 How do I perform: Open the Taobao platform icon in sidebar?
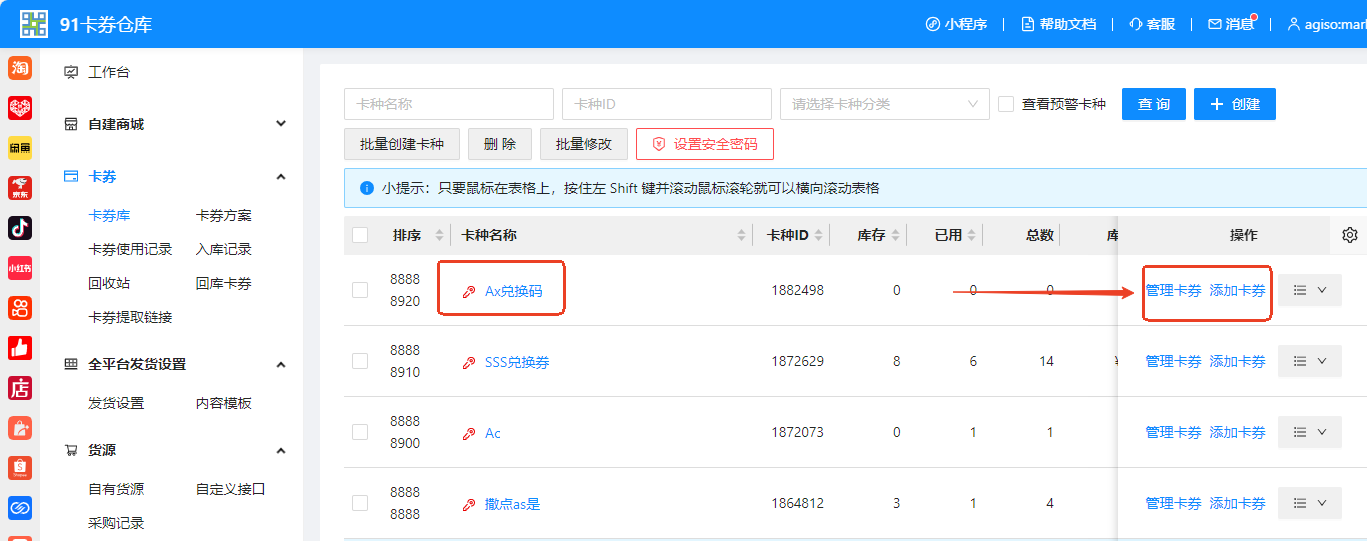(x=20, y=68)
